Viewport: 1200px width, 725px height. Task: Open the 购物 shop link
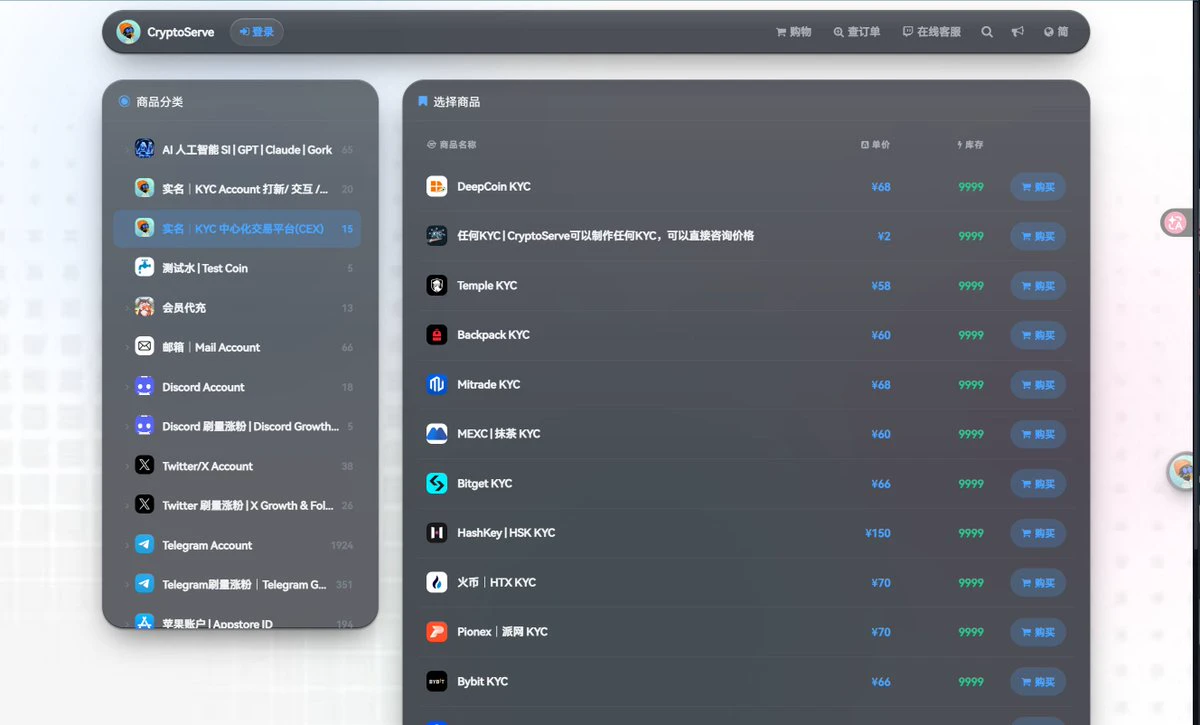[x=794, y=32]
